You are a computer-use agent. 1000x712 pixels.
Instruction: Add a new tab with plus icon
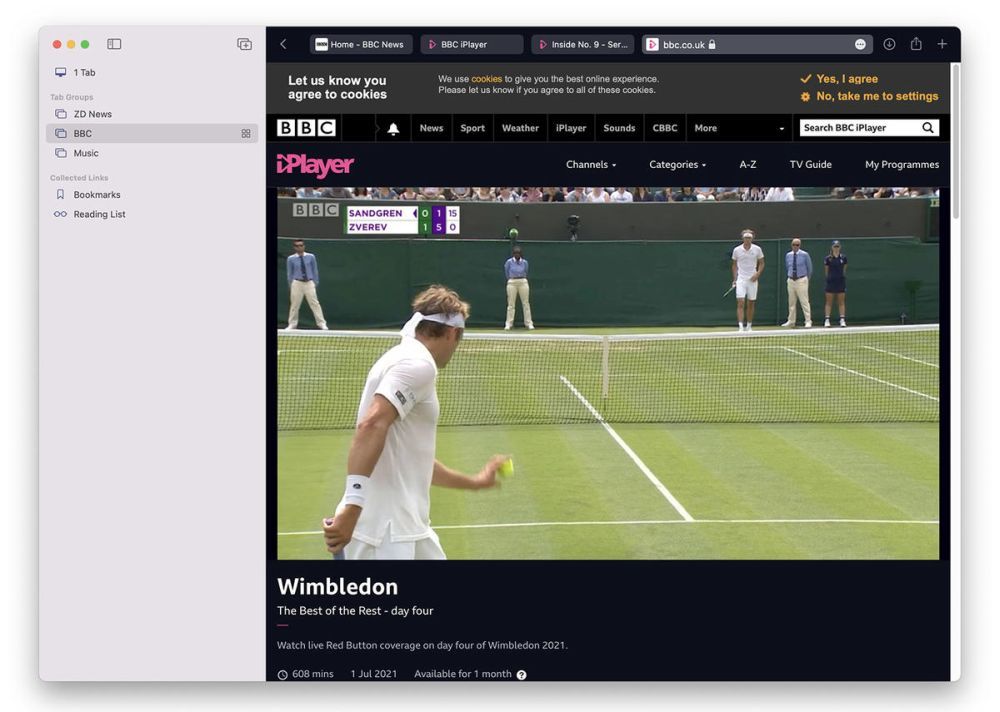(x=942, y=44)
